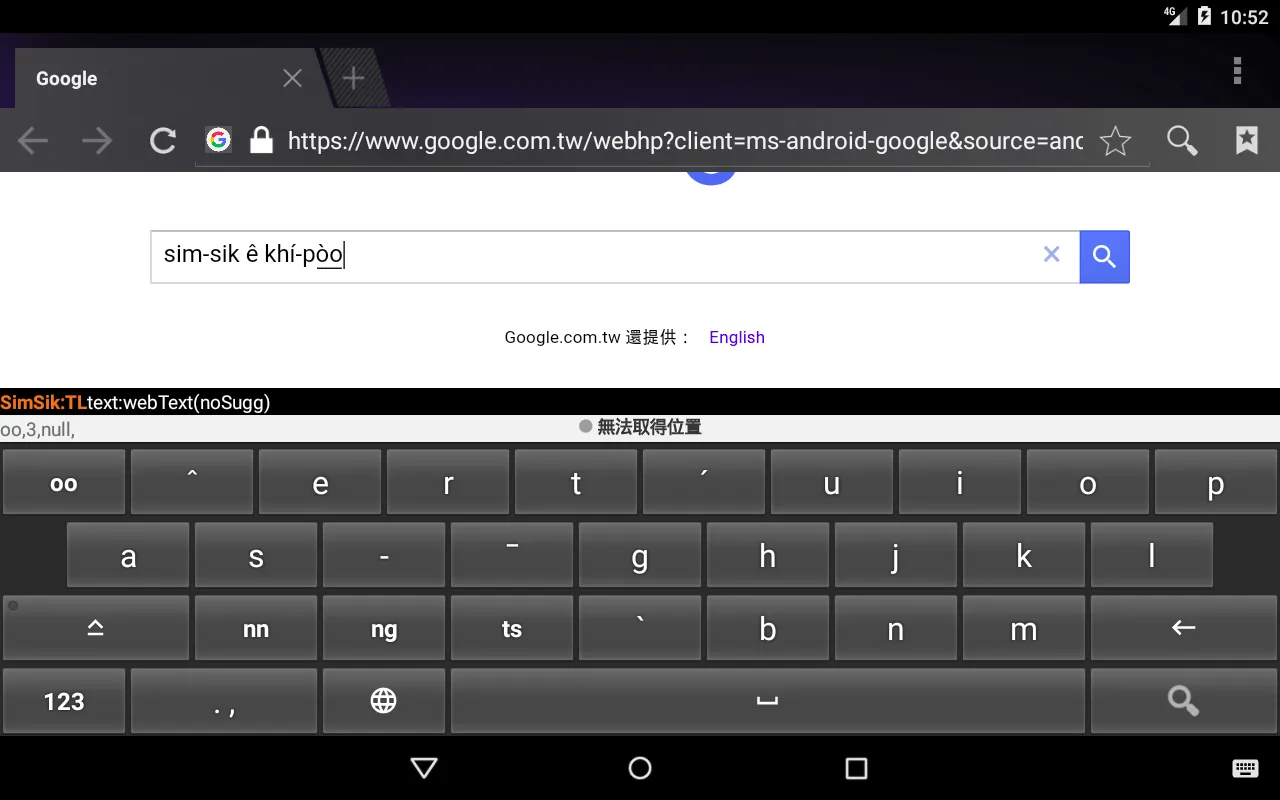The width and height of the screenshot is (1280, 800).
Task: Open a new tab with the plus
Action: (353, 78)
